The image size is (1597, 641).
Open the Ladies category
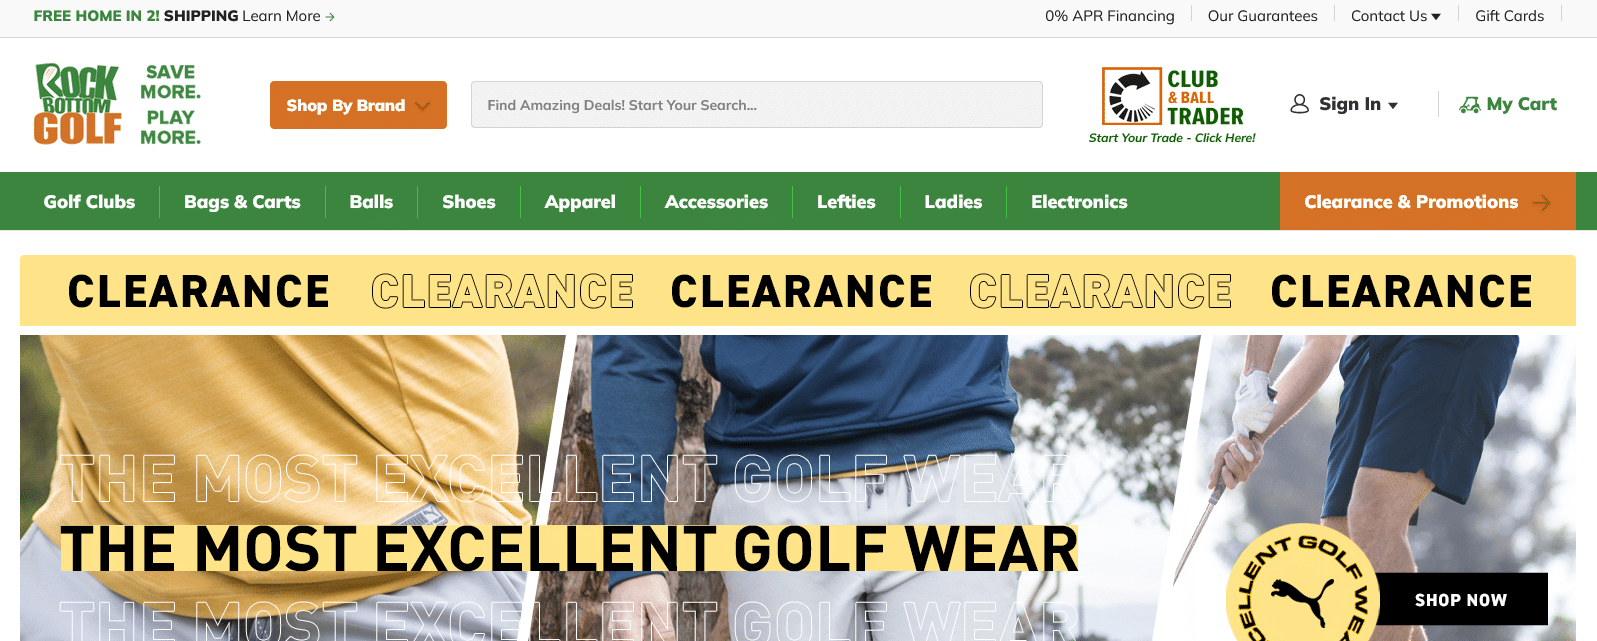953,202
